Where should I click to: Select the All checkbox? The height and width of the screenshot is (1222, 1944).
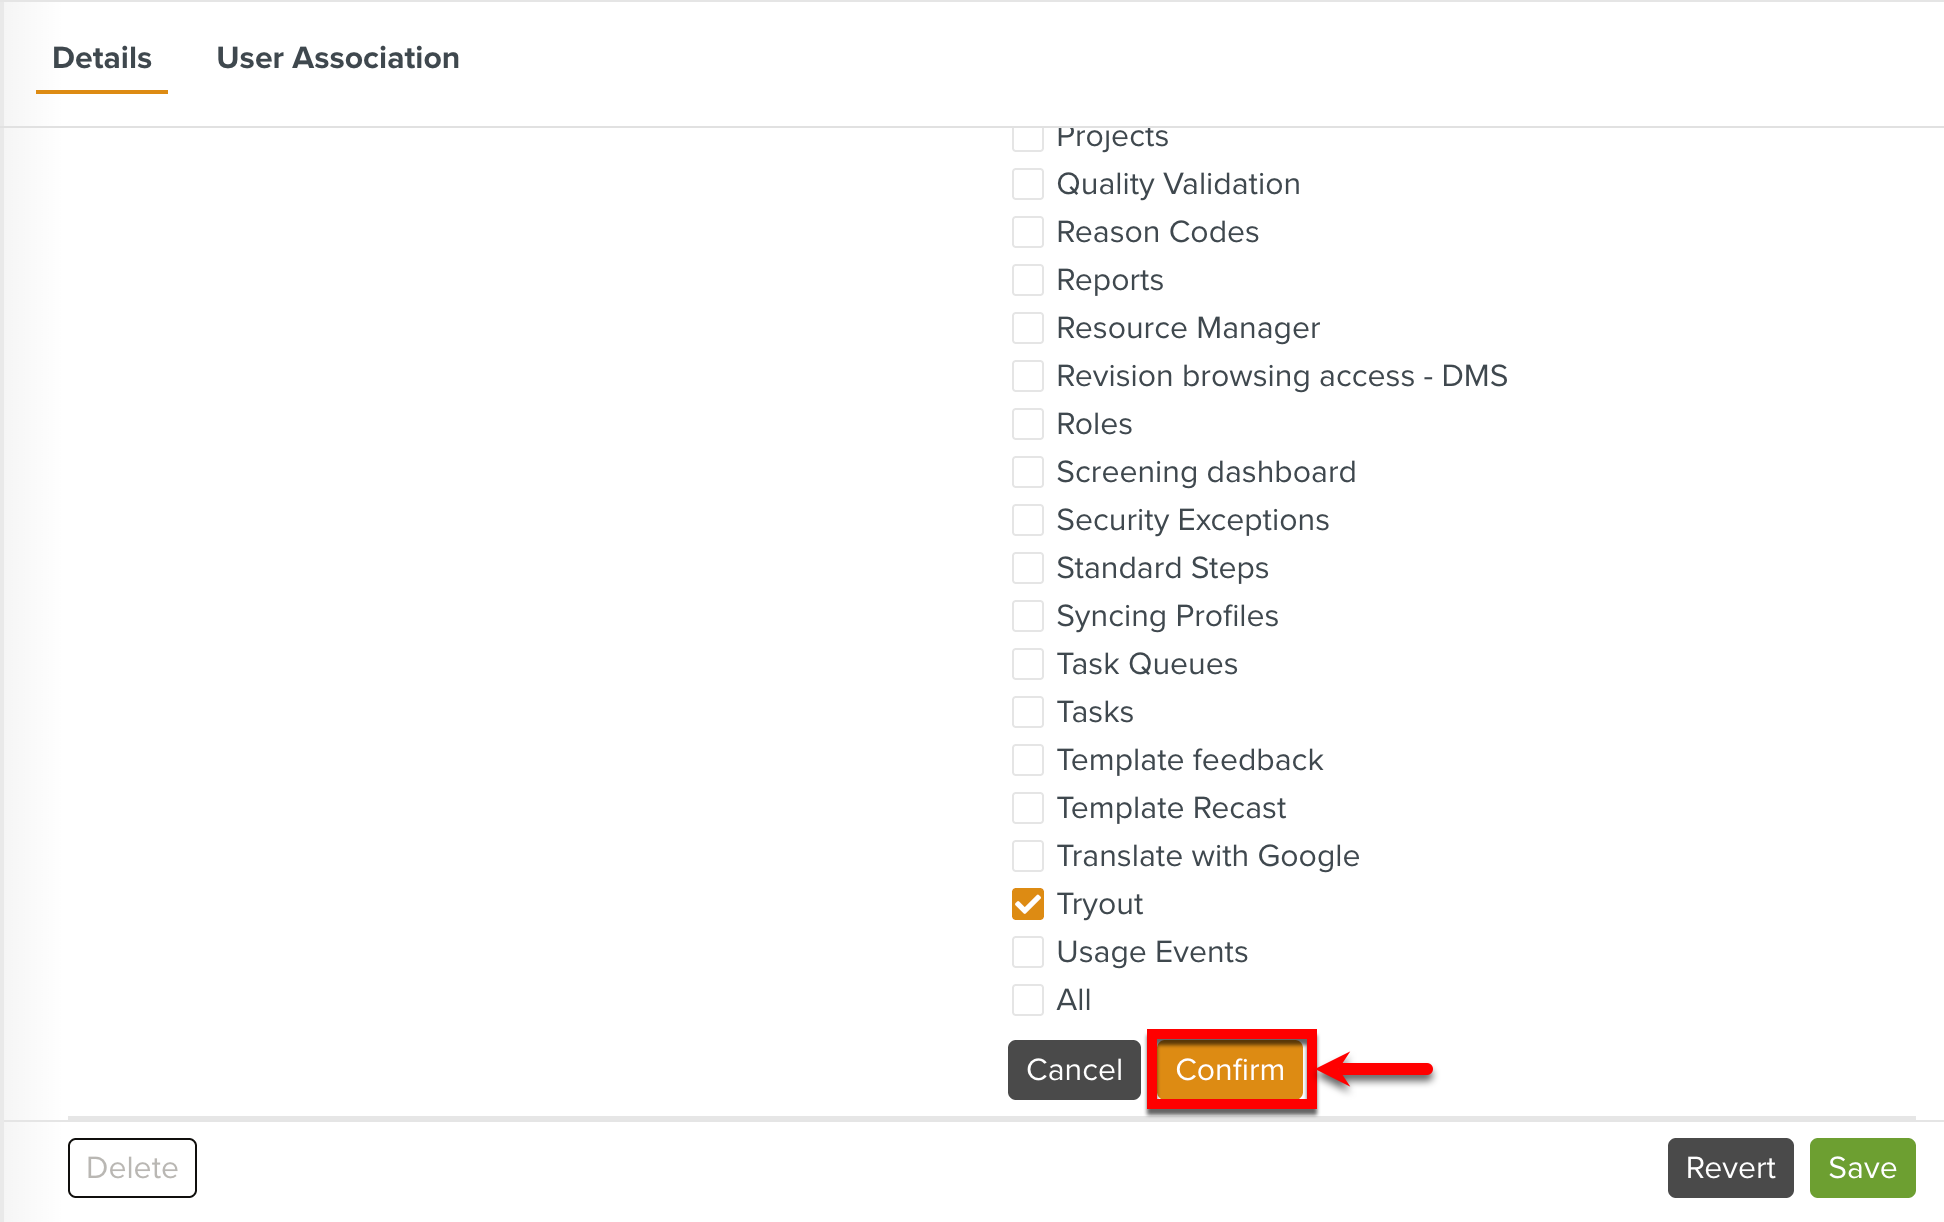pyautogui.click(x=1027, y=999)
